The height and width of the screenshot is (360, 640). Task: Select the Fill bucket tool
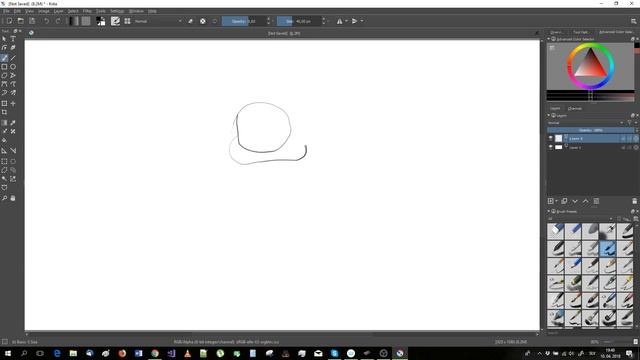[x=4, y=140]
